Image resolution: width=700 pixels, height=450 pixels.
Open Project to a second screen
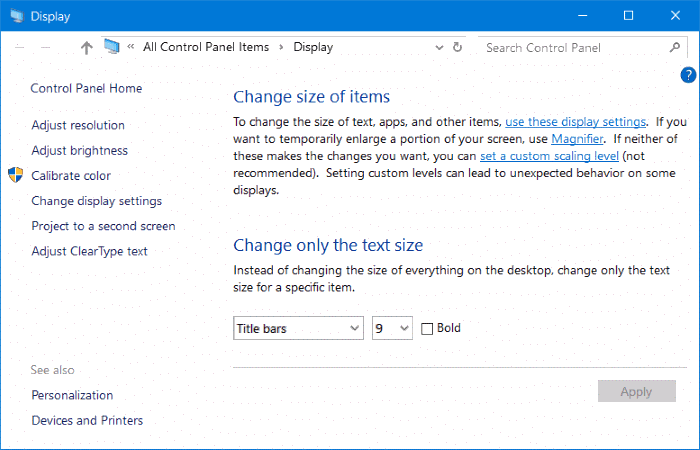(103, 226)
